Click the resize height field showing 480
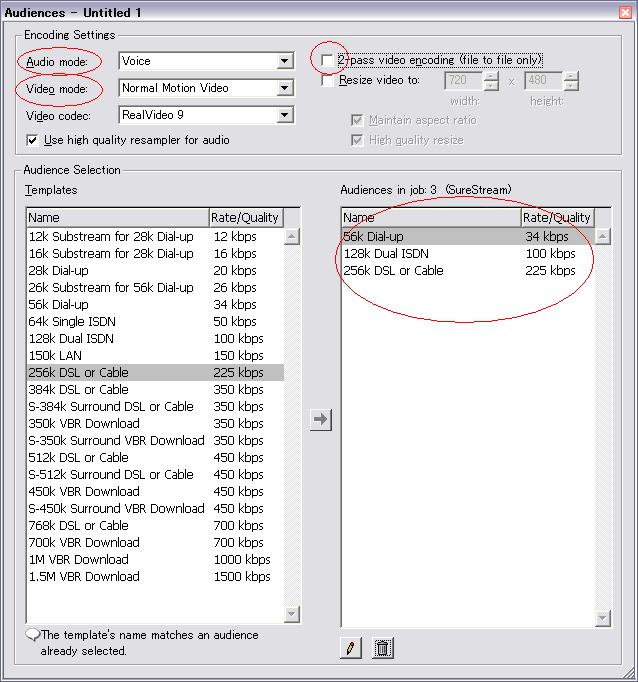Viewport: 638px width, 682px height. (x=543, y=80)
